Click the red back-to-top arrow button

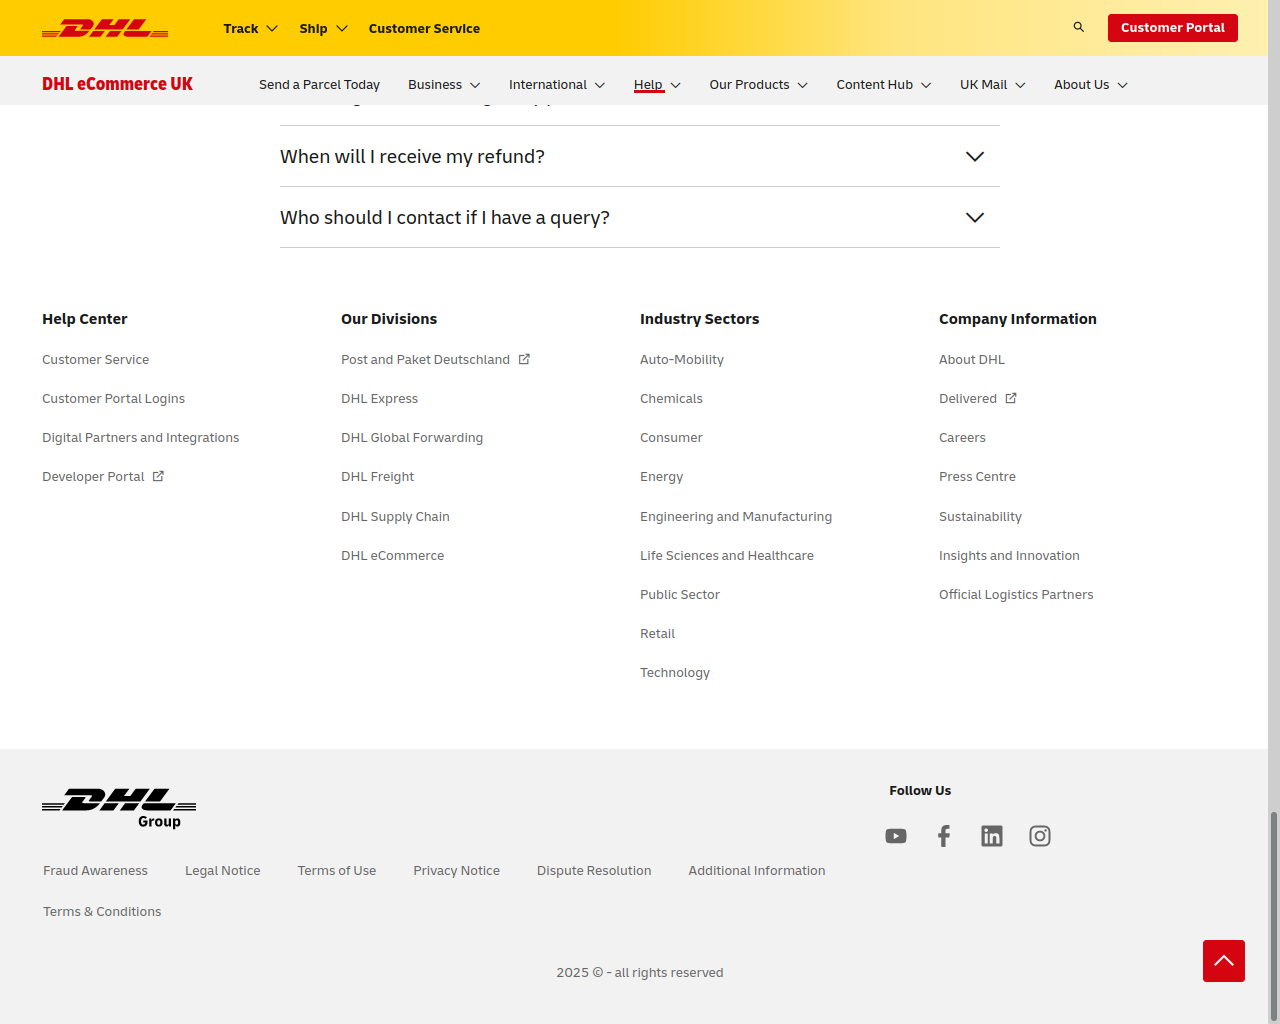pyautogui.click(x=1224, y=961)
